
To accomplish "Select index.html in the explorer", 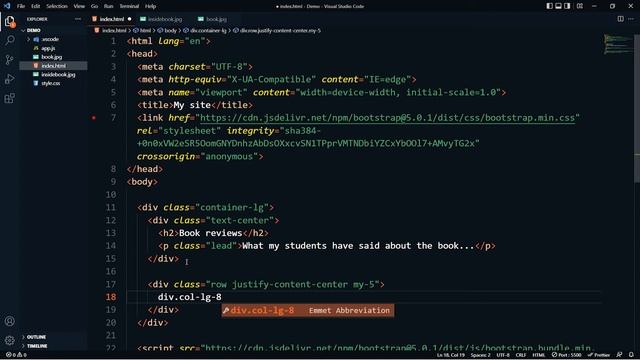I will click(53, 66).
